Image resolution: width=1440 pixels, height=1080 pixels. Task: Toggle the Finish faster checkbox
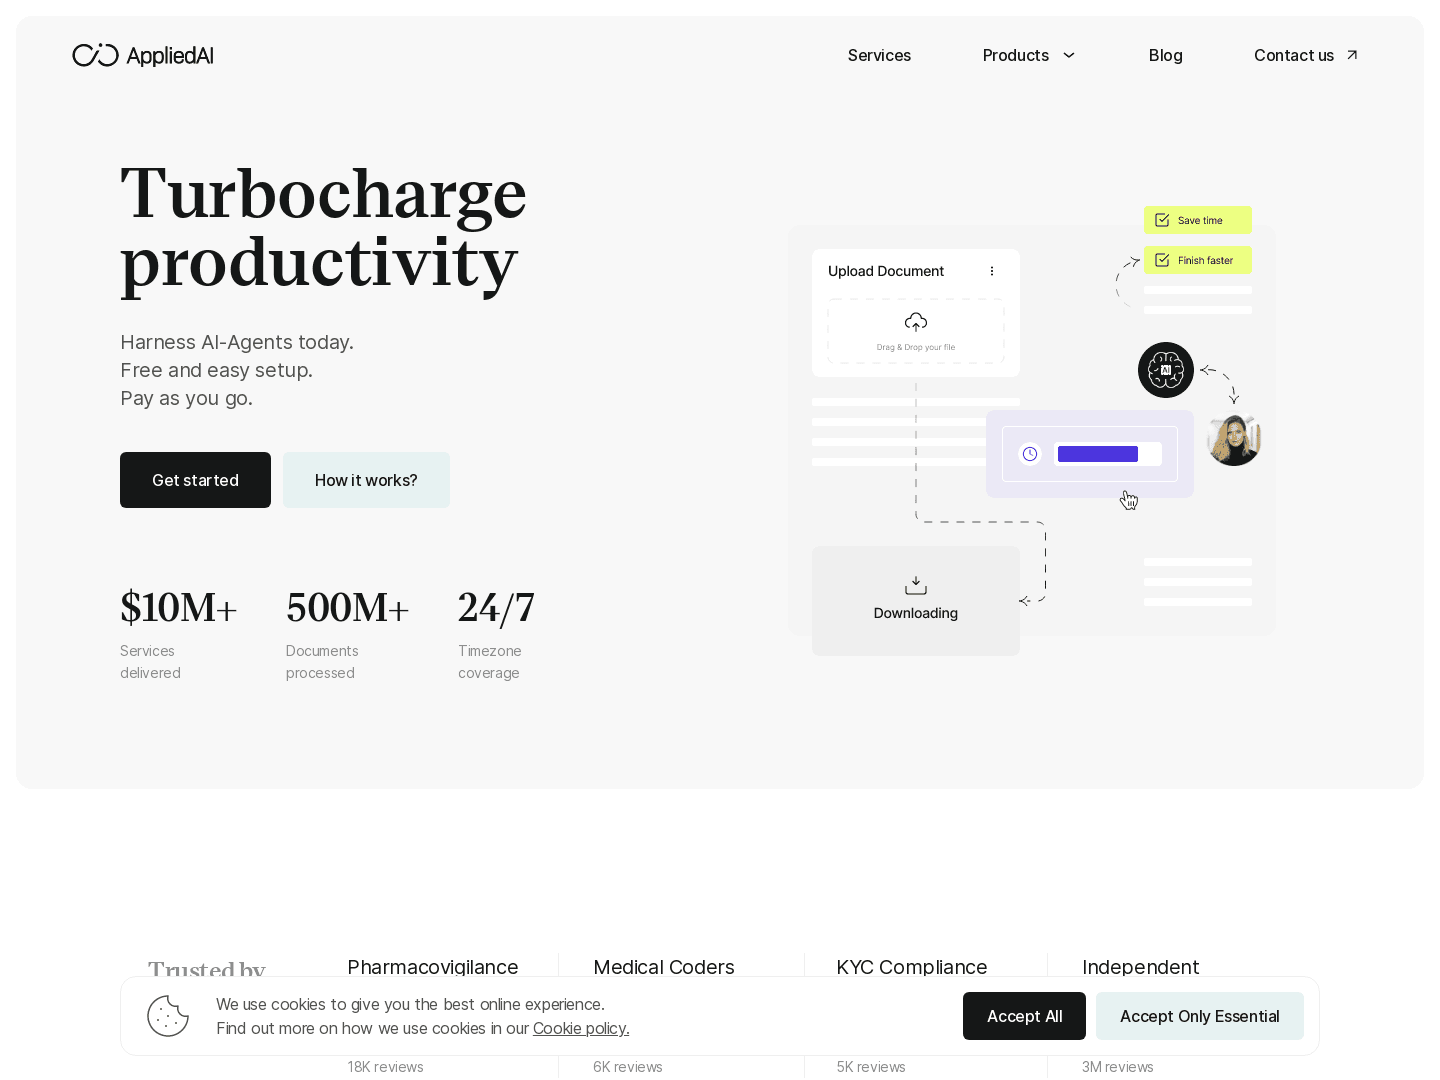[1162, 260]
